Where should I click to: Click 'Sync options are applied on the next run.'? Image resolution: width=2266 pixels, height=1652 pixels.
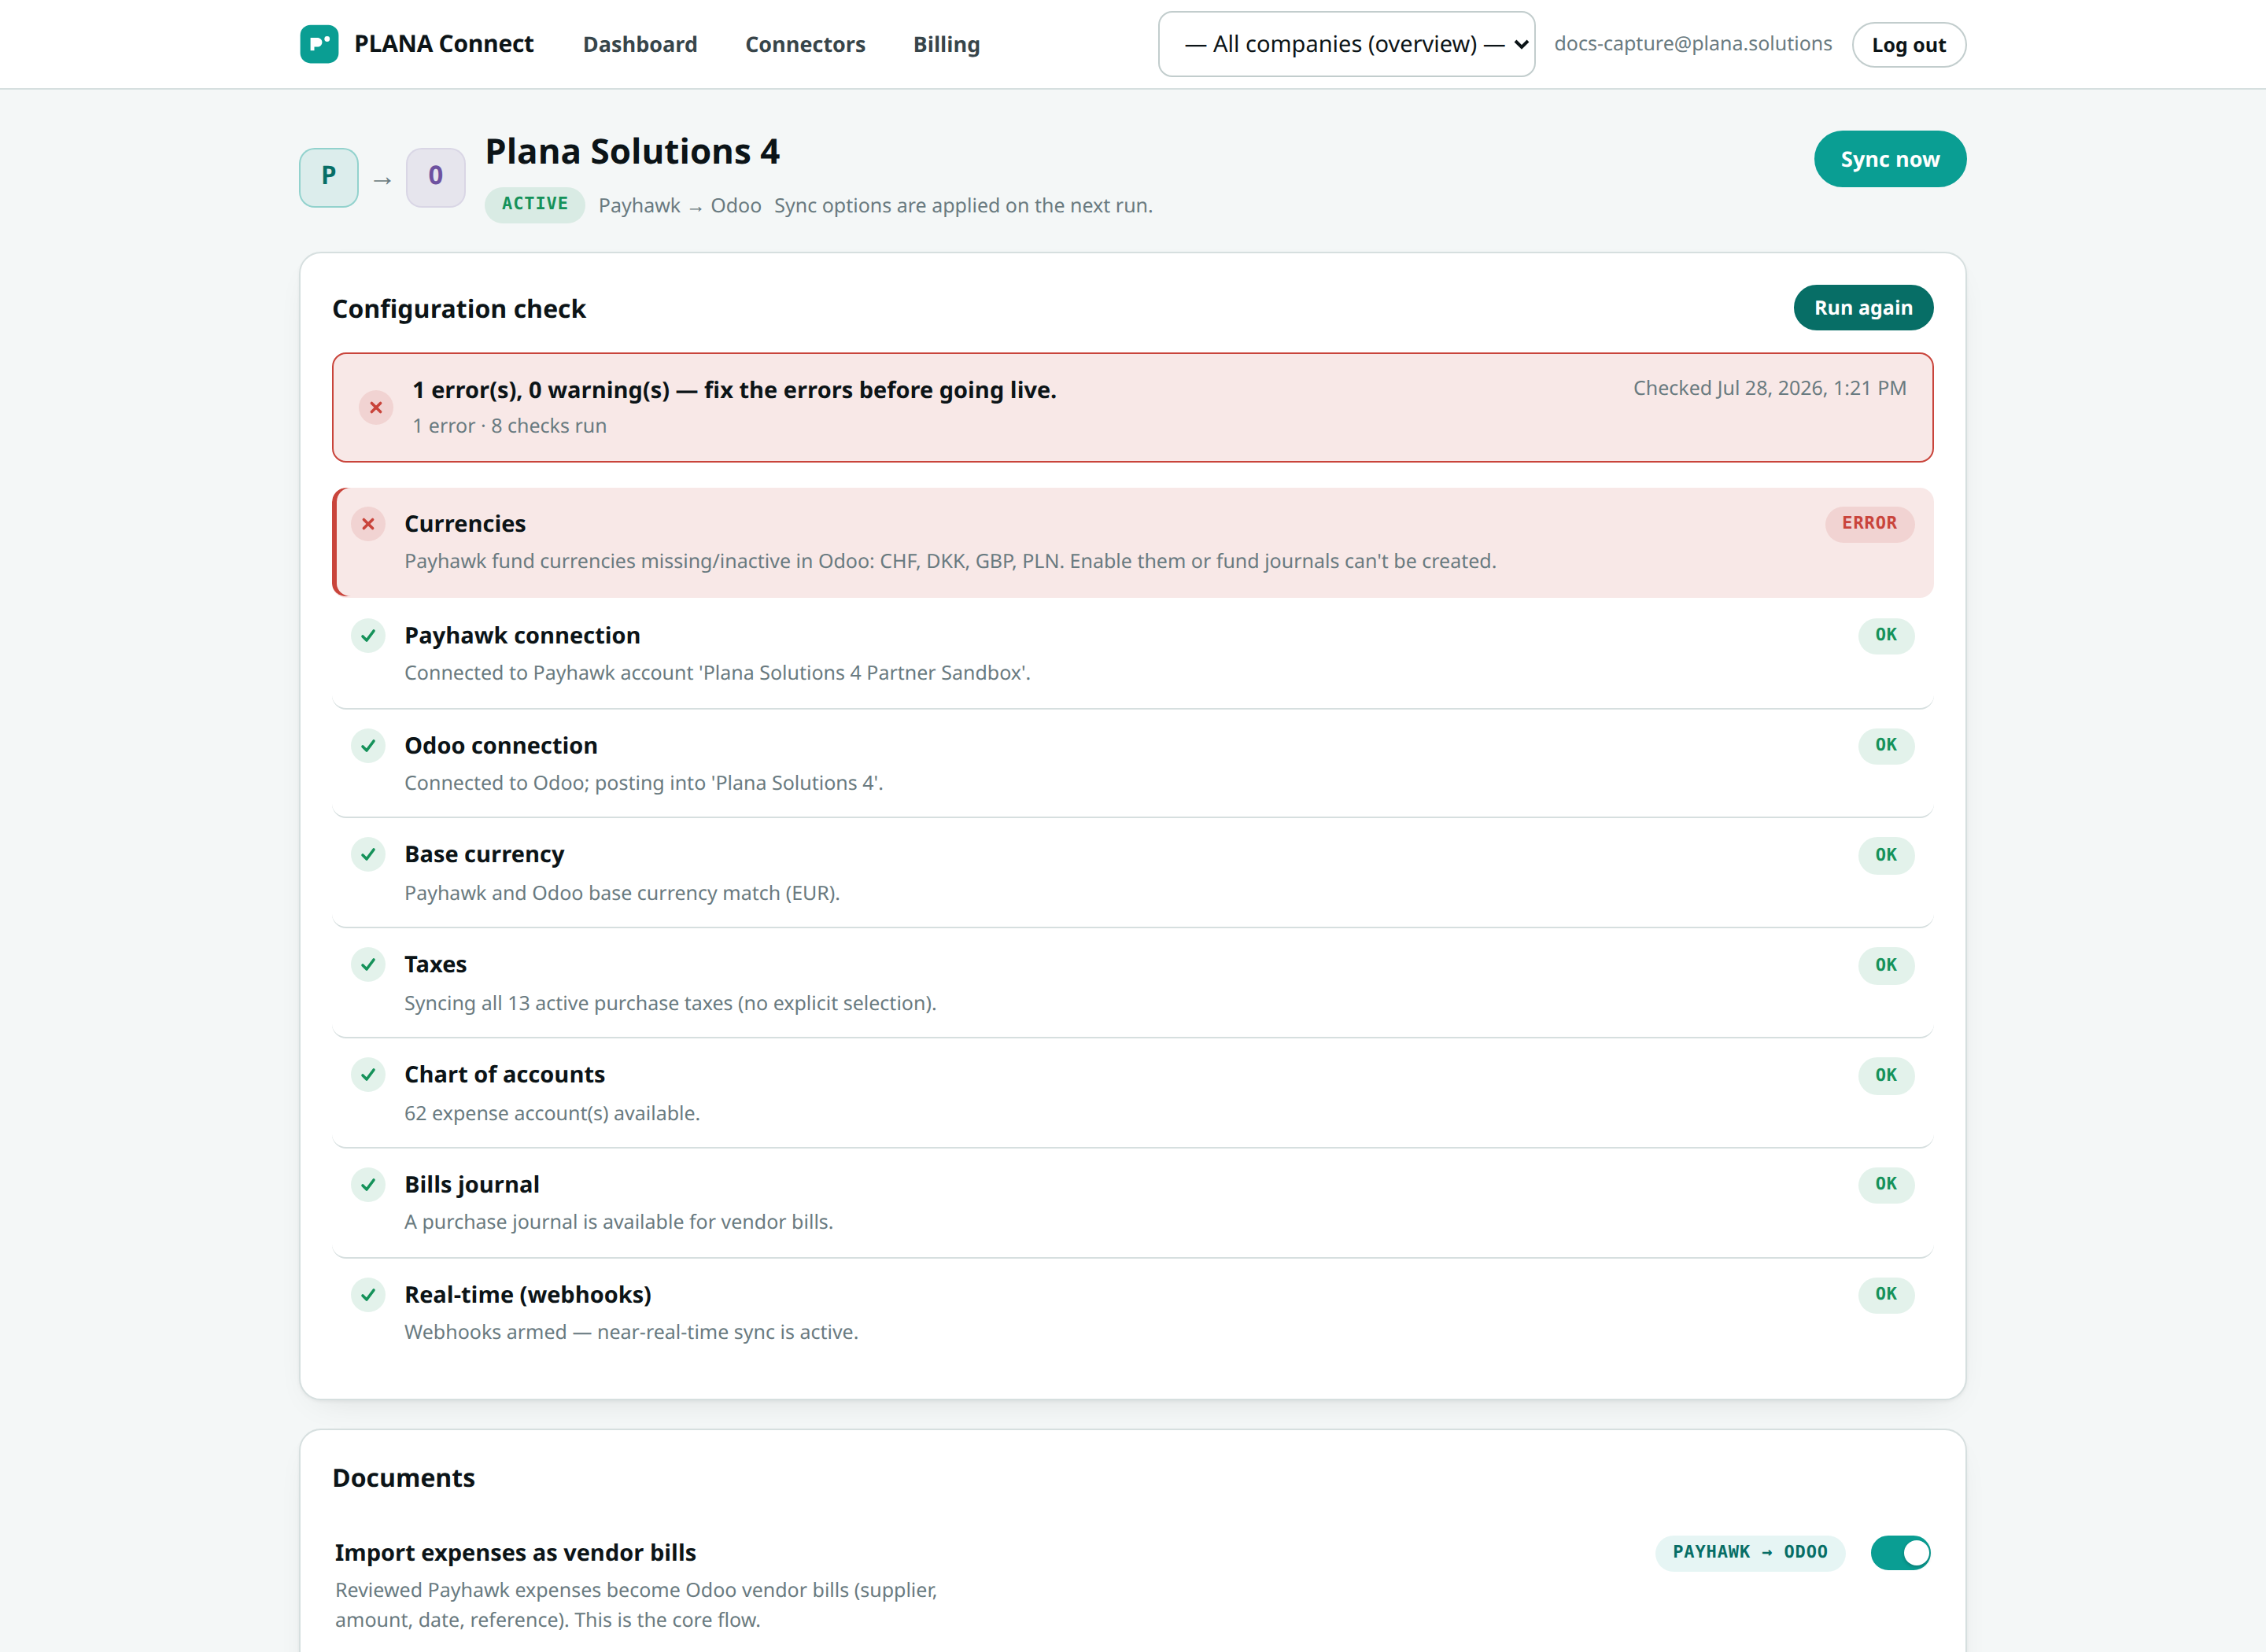tap(963, 205)
